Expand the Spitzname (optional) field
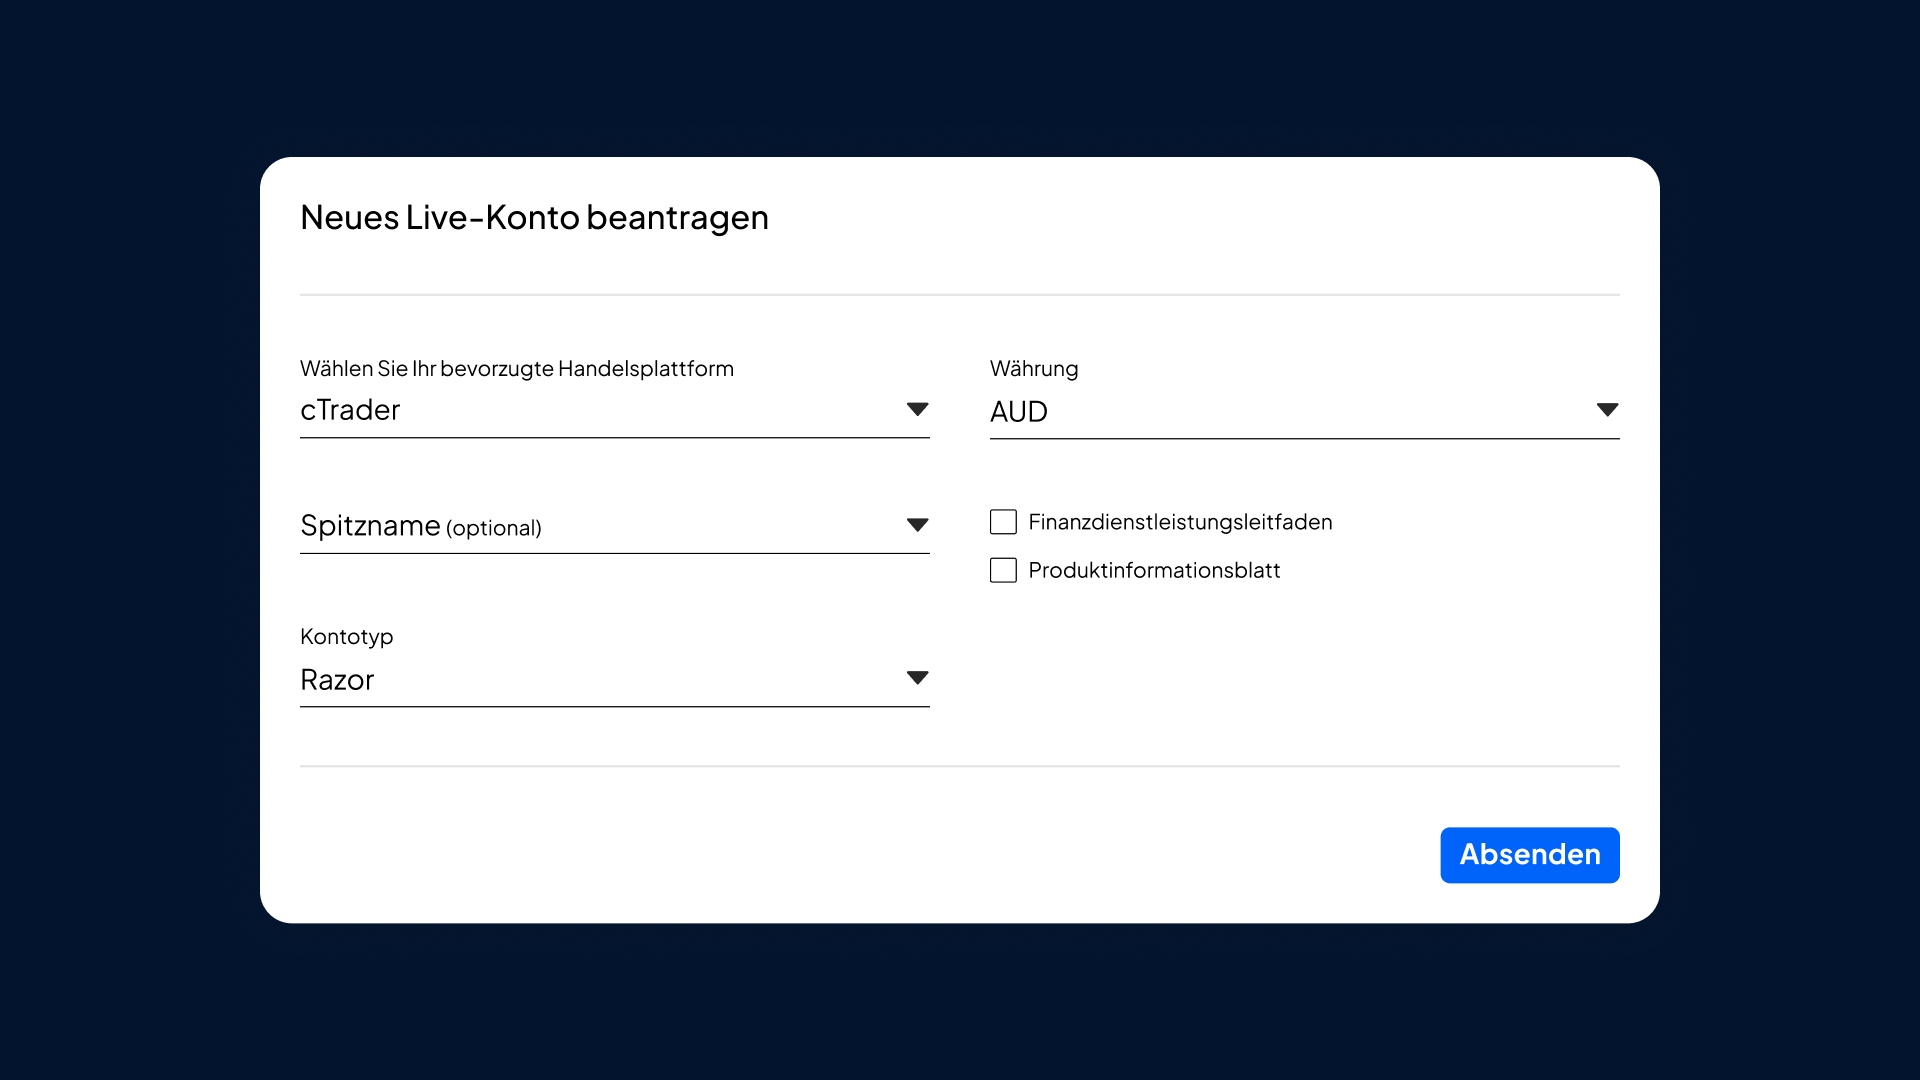The width and height of the screenshot is (1920, 1080). pos(614,526)
